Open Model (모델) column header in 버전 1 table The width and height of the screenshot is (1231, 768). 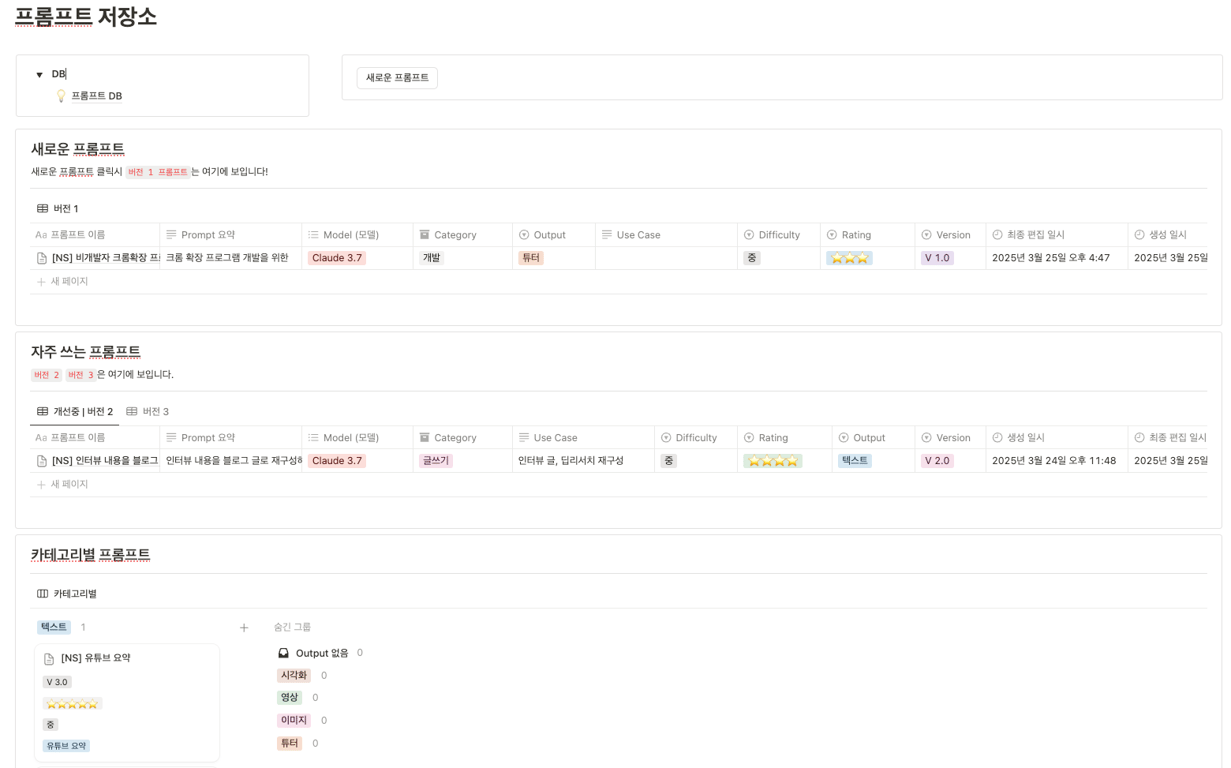point(358,235)
